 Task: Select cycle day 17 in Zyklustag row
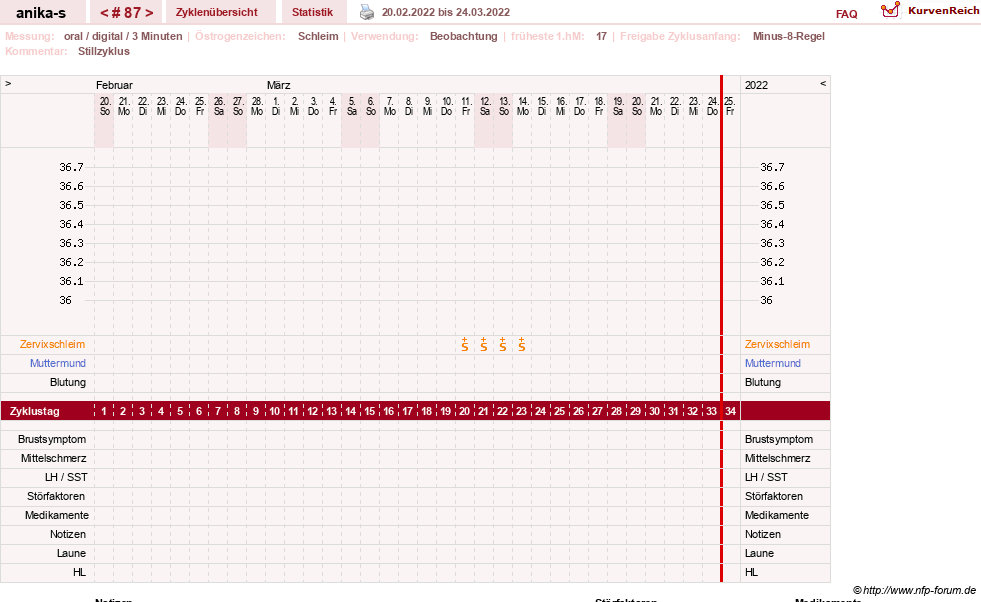pyautogui.click(x=407, y=411)
